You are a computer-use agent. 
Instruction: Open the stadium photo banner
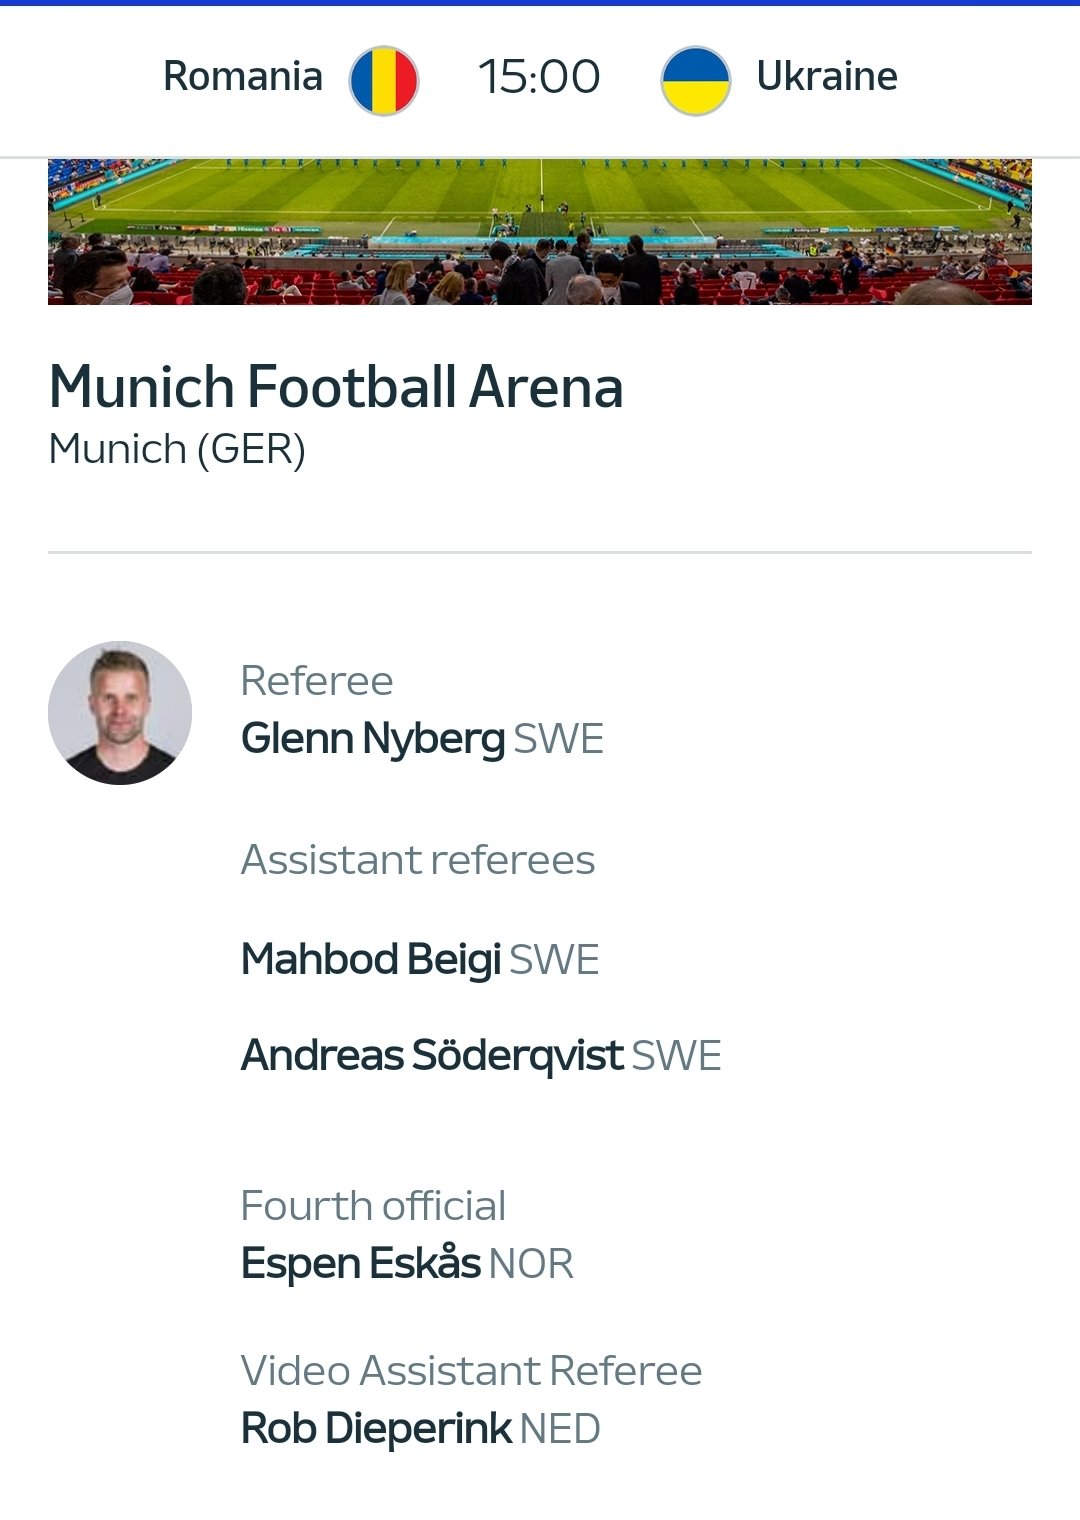click(x=540, y=231)
